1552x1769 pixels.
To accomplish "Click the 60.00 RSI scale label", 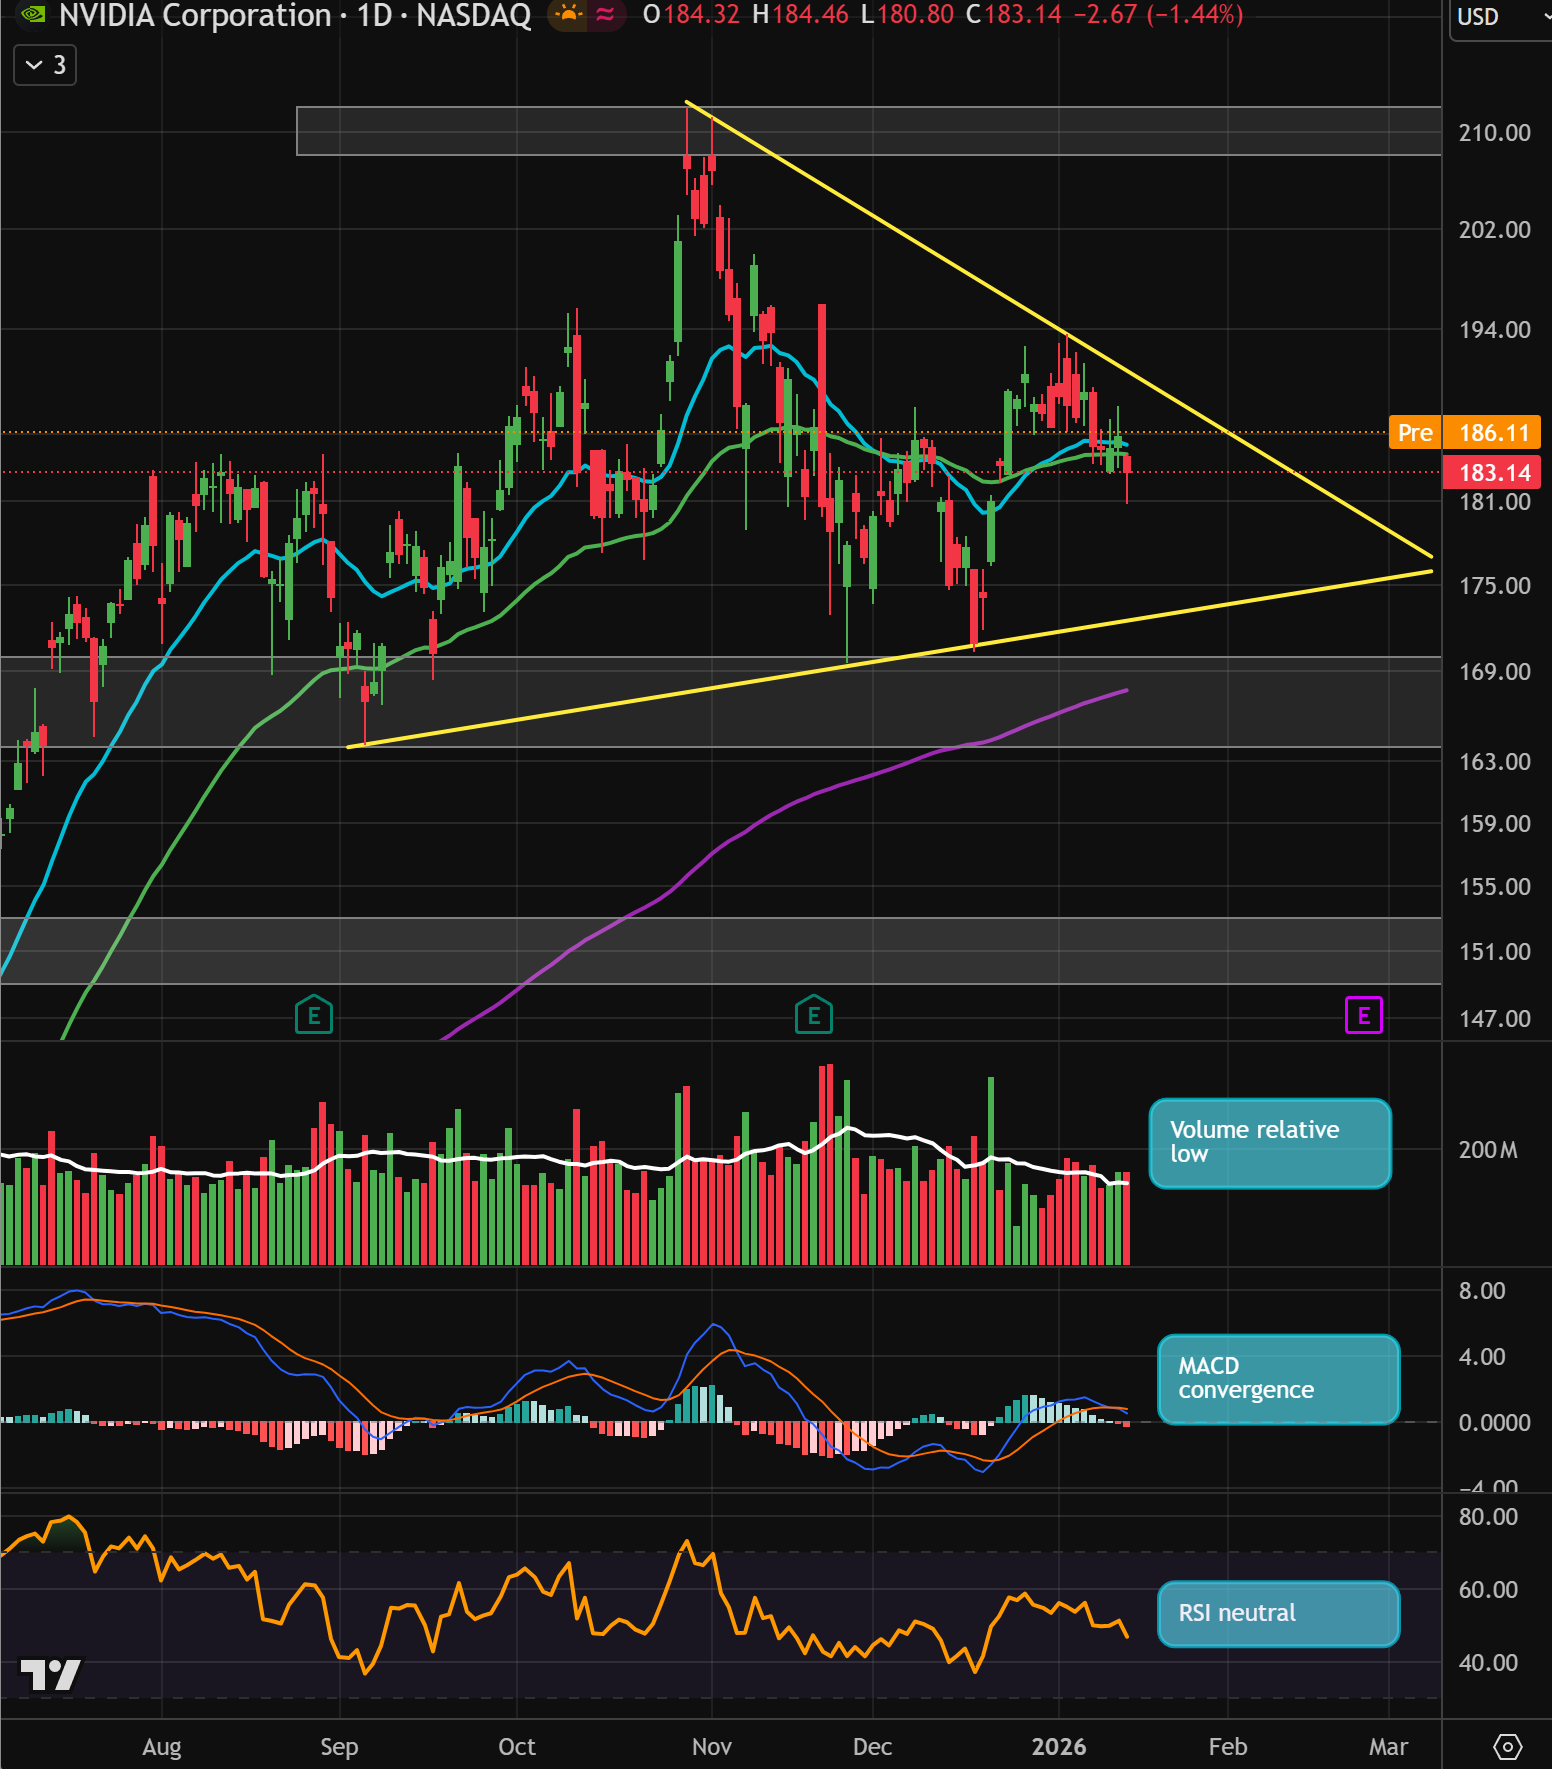I will coord(1488,1590).
